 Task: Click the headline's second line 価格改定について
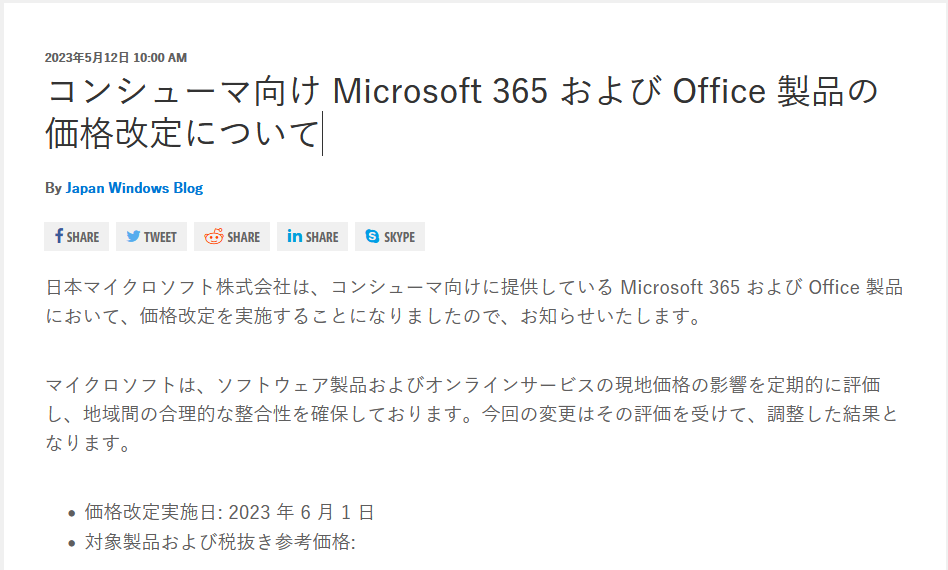pyautogui.click(x=182, y=133)
